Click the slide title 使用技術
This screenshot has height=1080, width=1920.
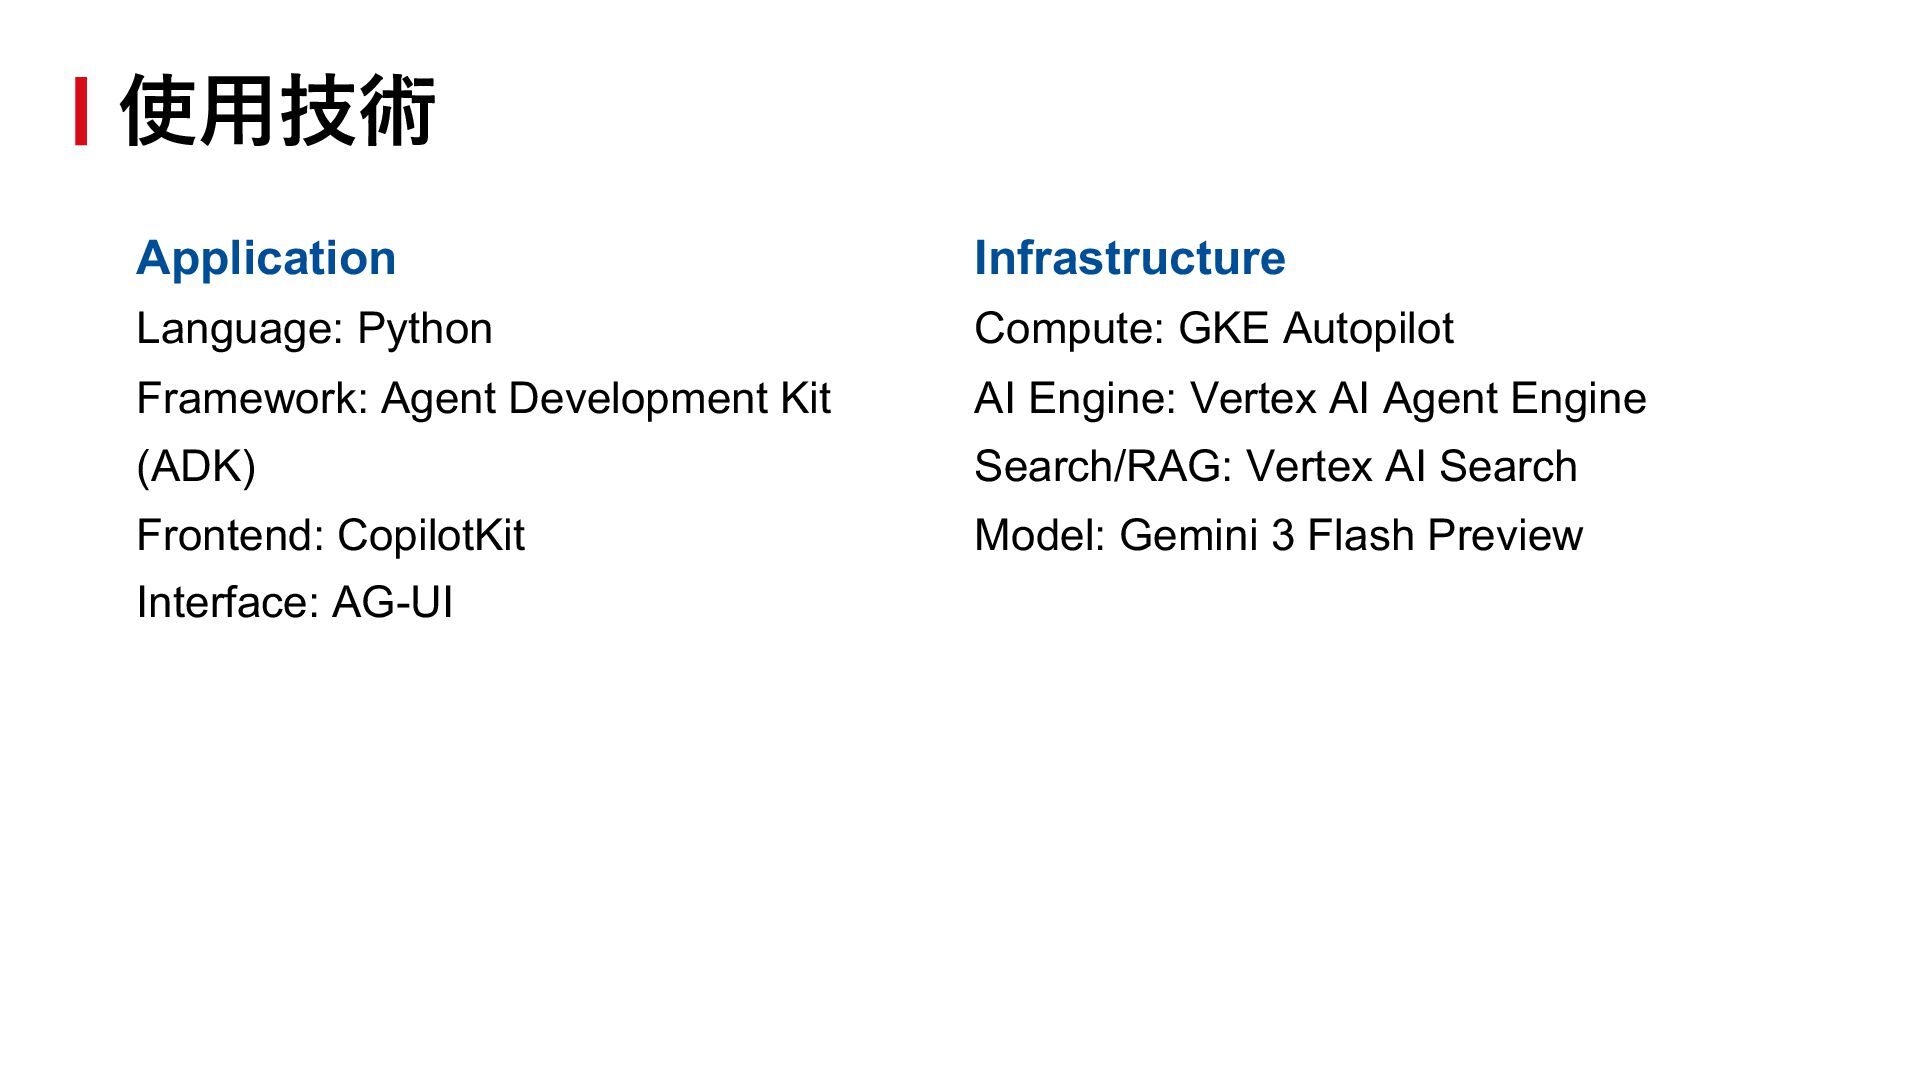point(277,111)
